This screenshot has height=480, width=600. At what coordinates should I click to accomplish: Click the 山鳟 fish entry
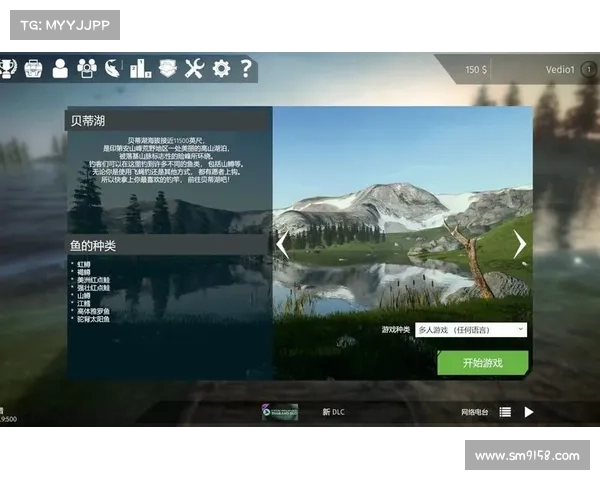pyautogui.click(x=84, y=296)
